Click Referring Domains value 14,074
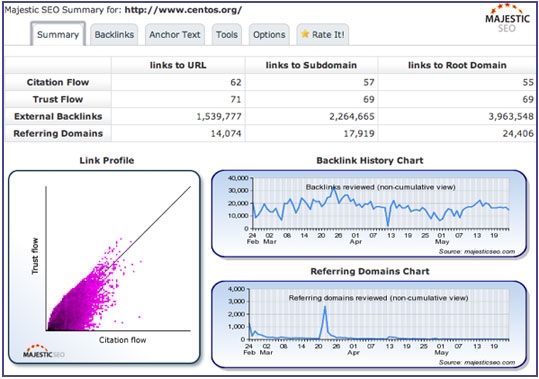The image size is (539, 379). tap(226, 134)
